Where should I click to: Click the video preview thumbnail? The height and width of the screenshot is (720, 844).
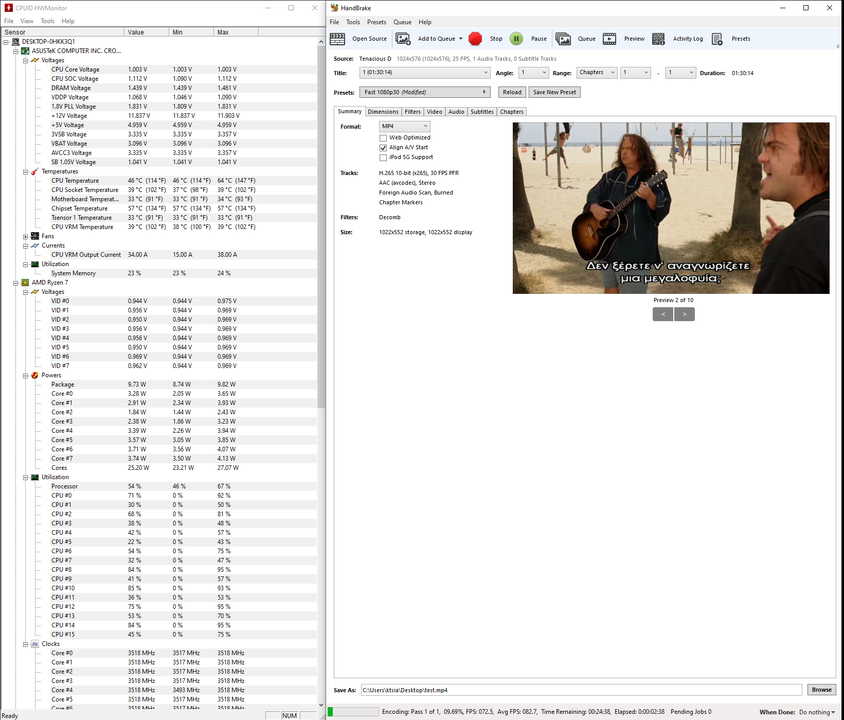click(671, 208)
